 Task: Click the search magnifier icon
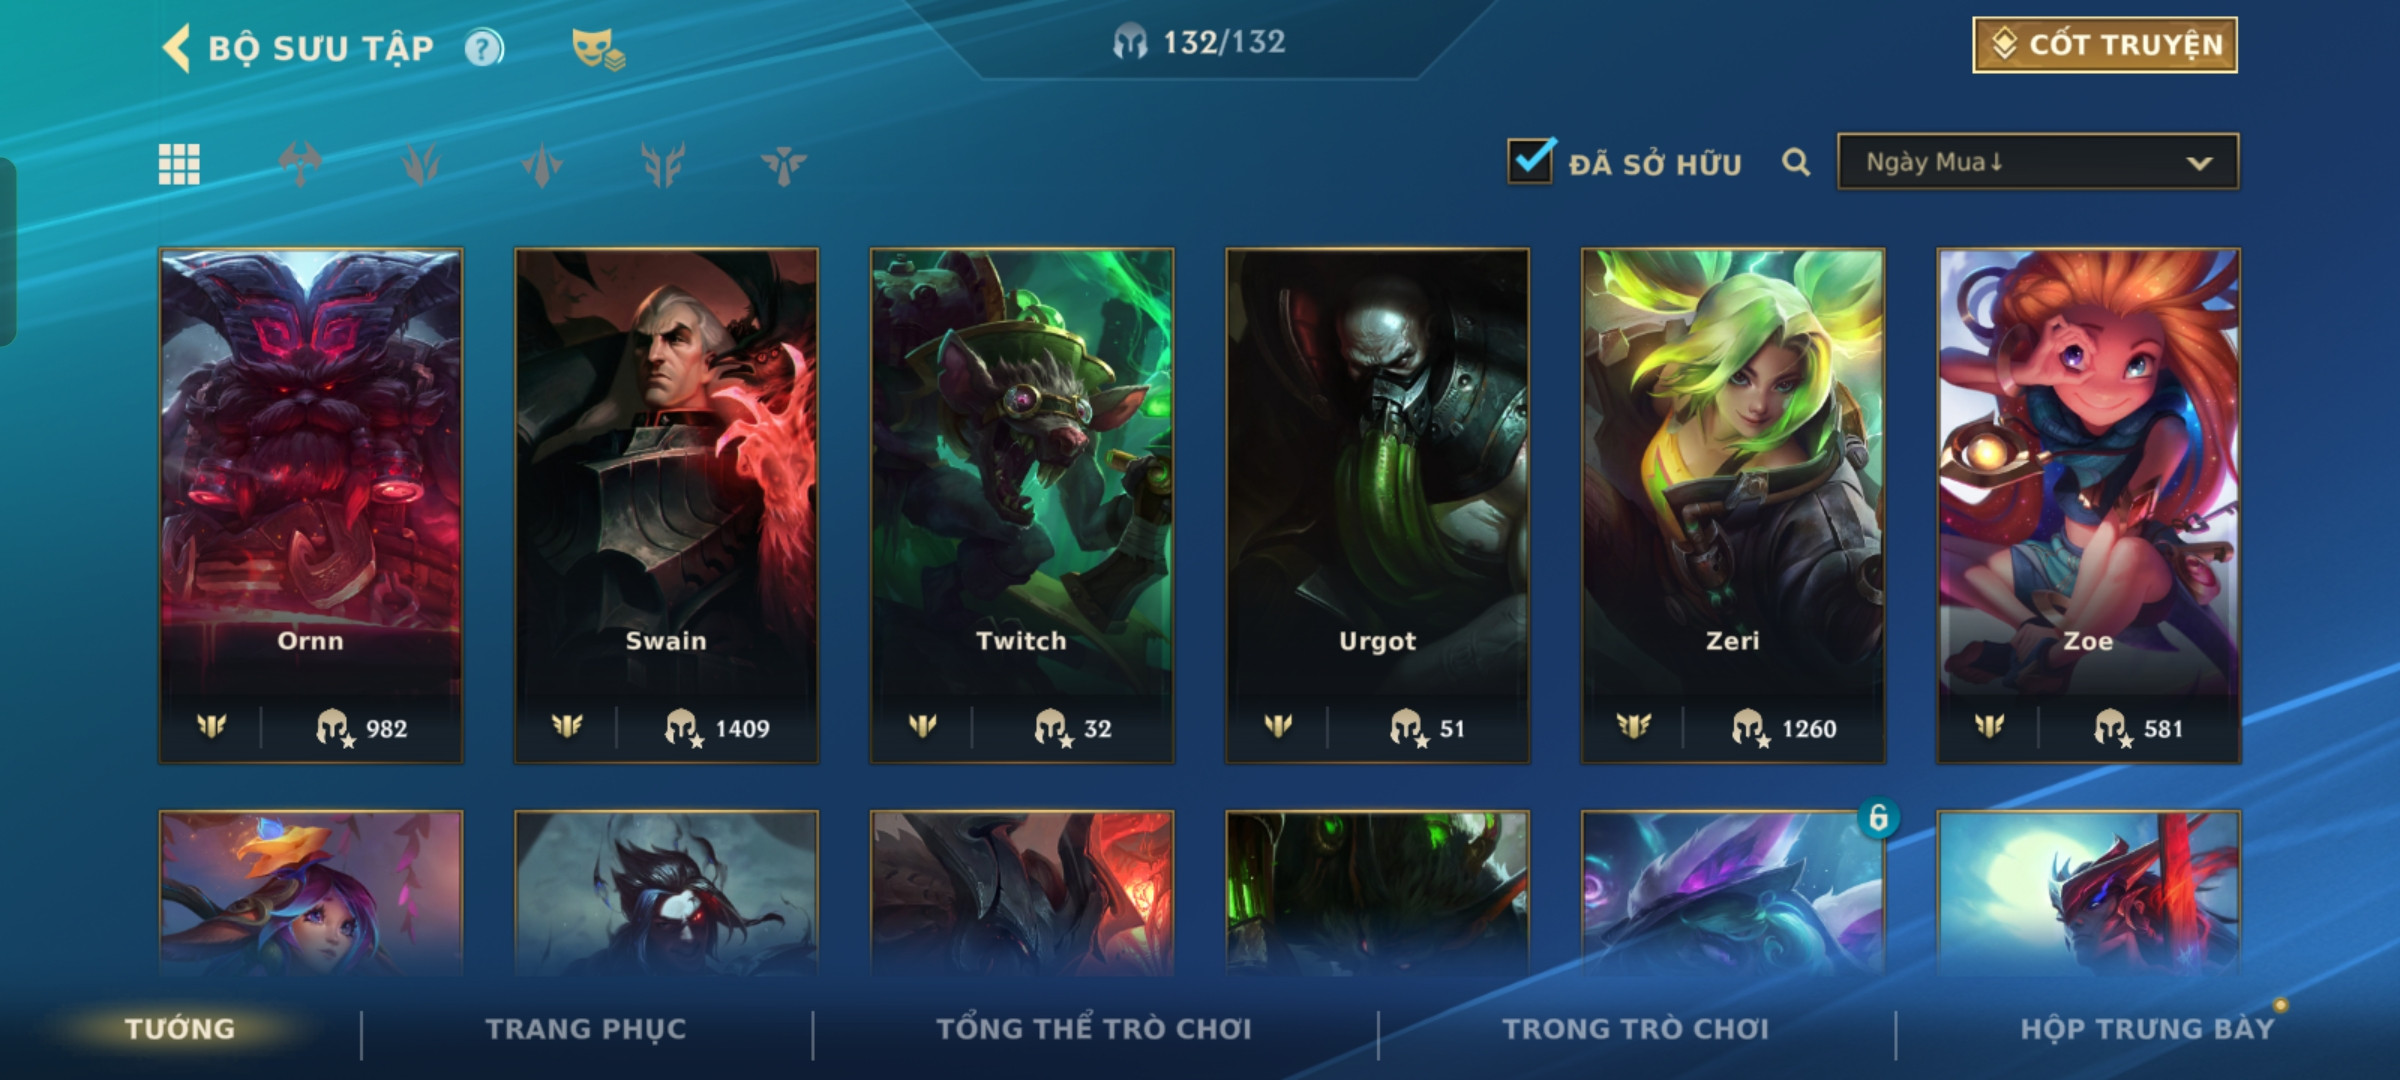pyautogui.click(x=1796, y=162)
